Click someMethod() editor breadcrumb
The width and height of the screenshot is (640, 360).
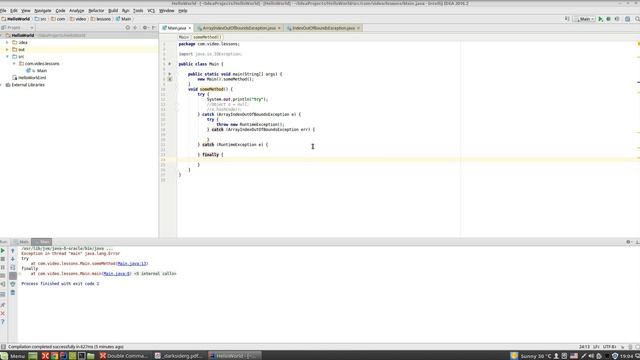(207, 37)
